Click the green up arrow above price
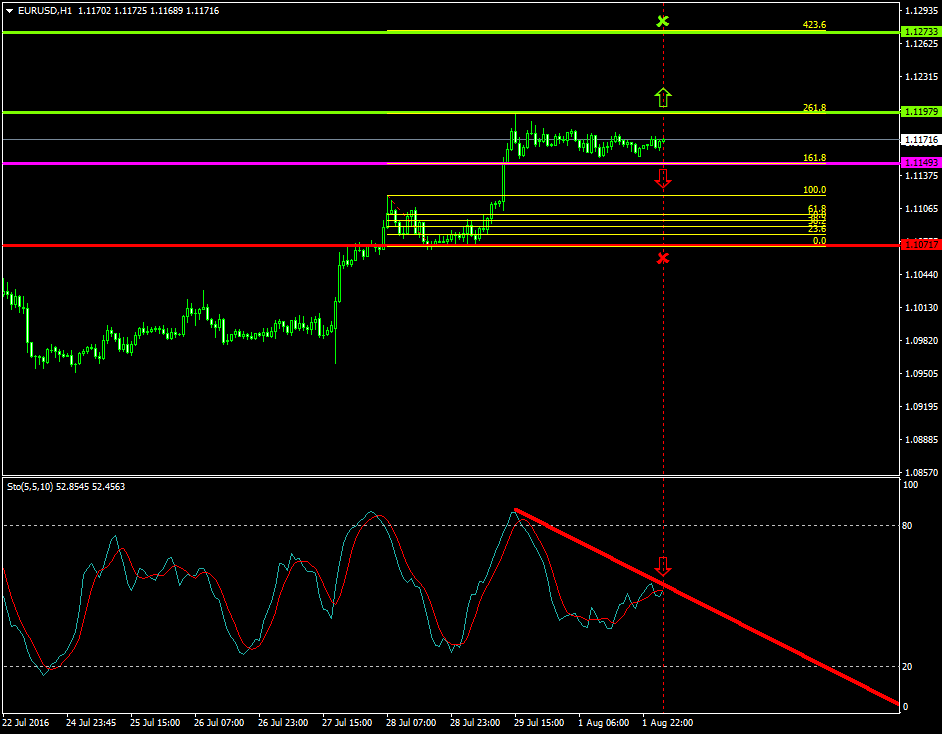 pyautogui.click(x=663, y=97)
